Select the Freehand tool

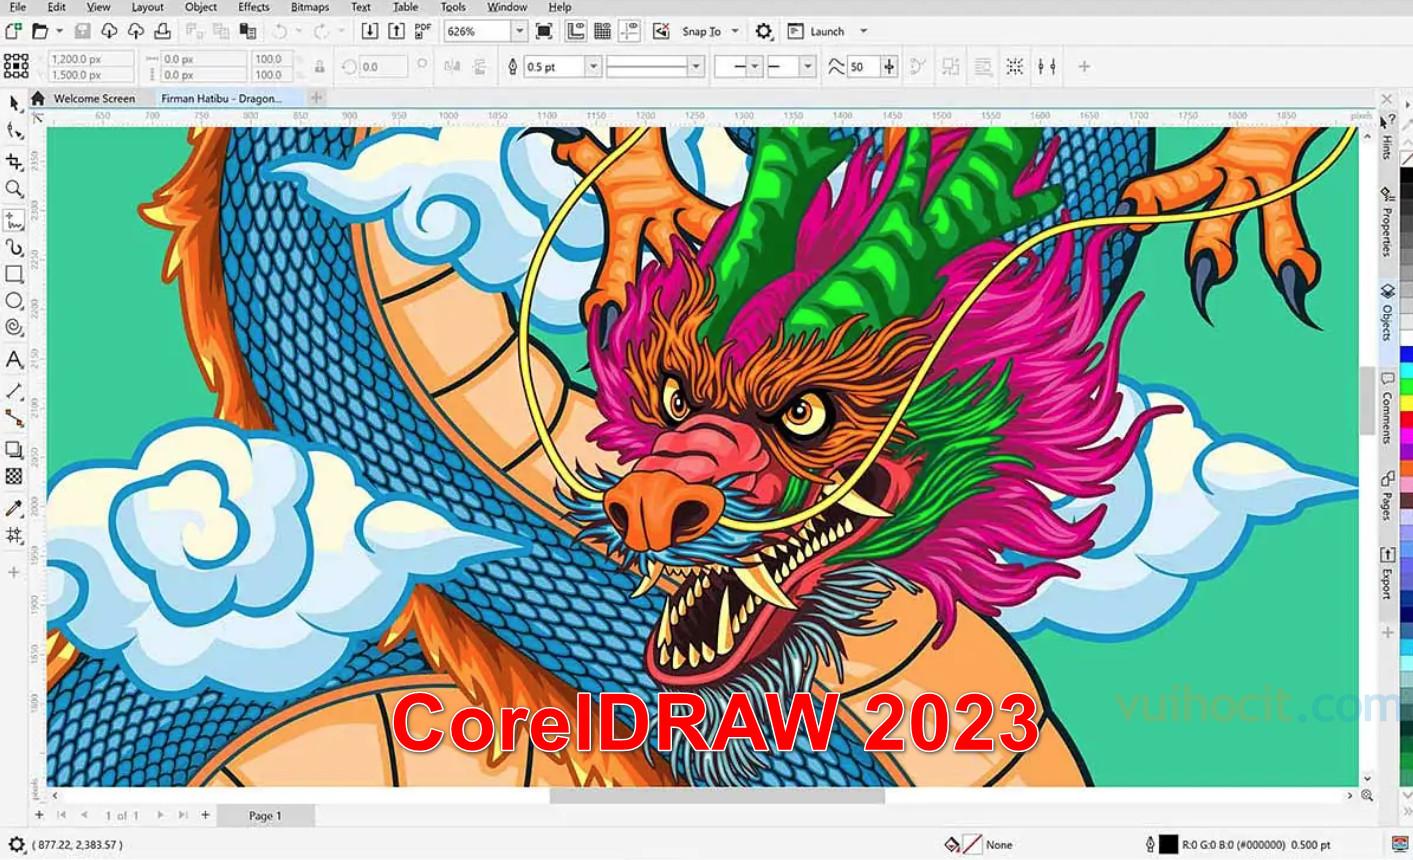tap(14, 220)
